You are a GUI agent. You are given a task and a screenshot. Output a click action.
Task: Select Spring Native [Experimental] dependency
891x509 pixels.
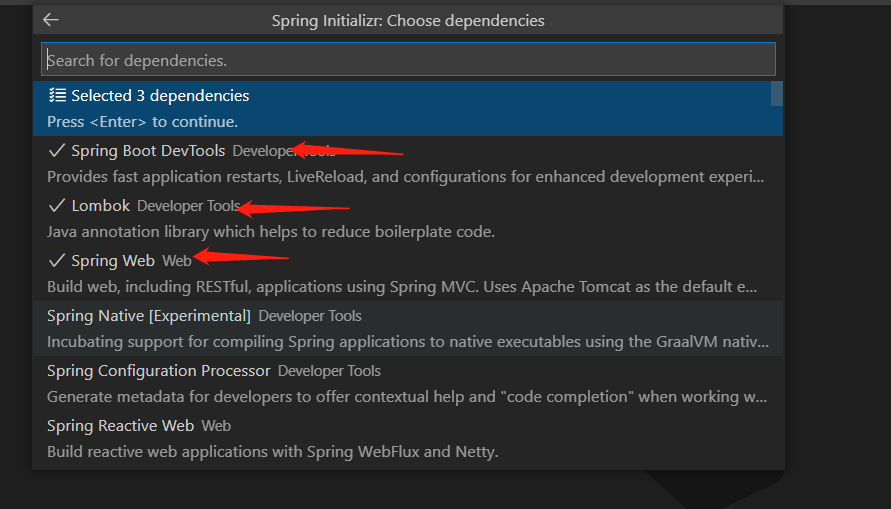149,316
